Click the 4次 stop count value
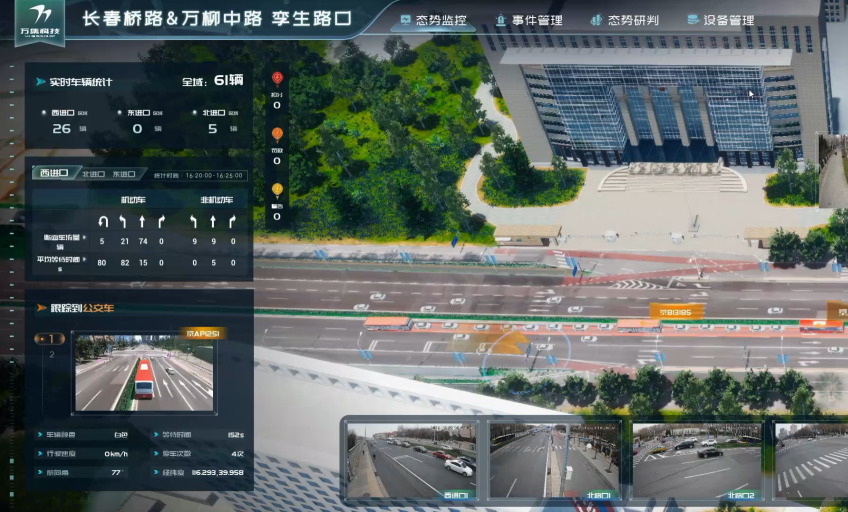Viewport: 848px width, 512px height. (238, 454)
